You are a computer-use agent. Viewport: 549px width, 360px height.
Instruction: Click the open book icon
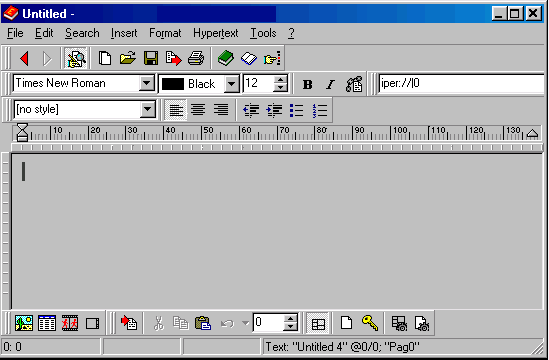click(249, 58)
